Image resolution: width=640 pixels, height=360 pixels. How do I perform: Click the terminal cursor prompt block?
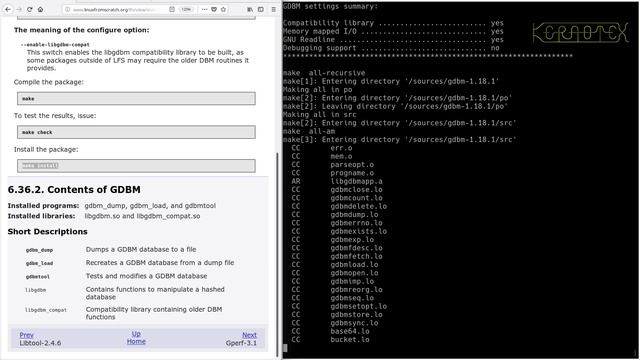click(285, 348)
